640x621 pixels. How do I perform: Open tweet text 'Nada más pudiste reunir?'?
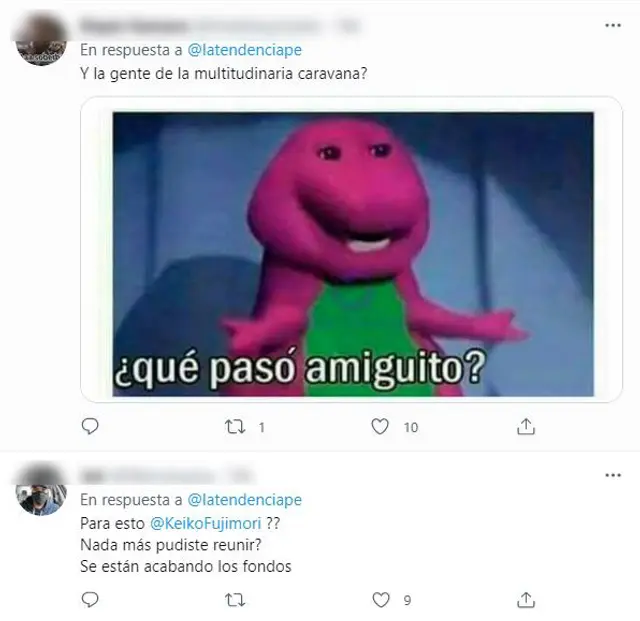tap(171, 545)
